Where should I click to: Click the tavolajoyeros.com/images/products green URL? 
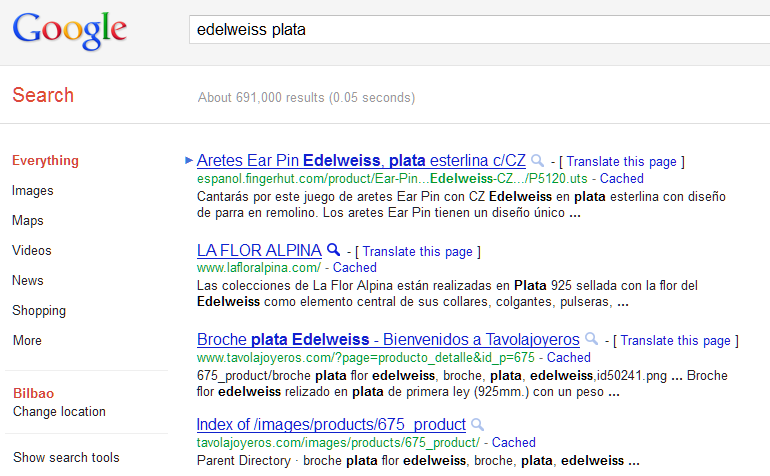(x=338, y=443)
